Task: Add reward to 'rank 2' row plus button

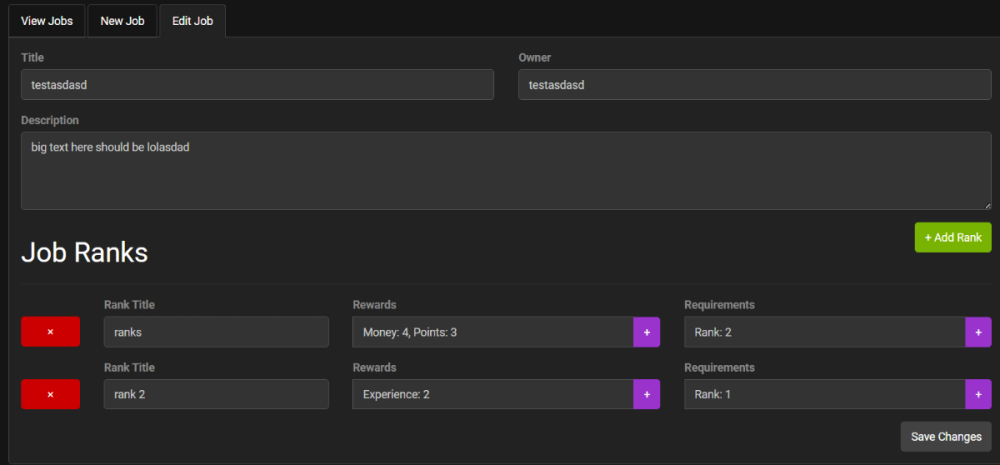Action: [x=646, y=394]
